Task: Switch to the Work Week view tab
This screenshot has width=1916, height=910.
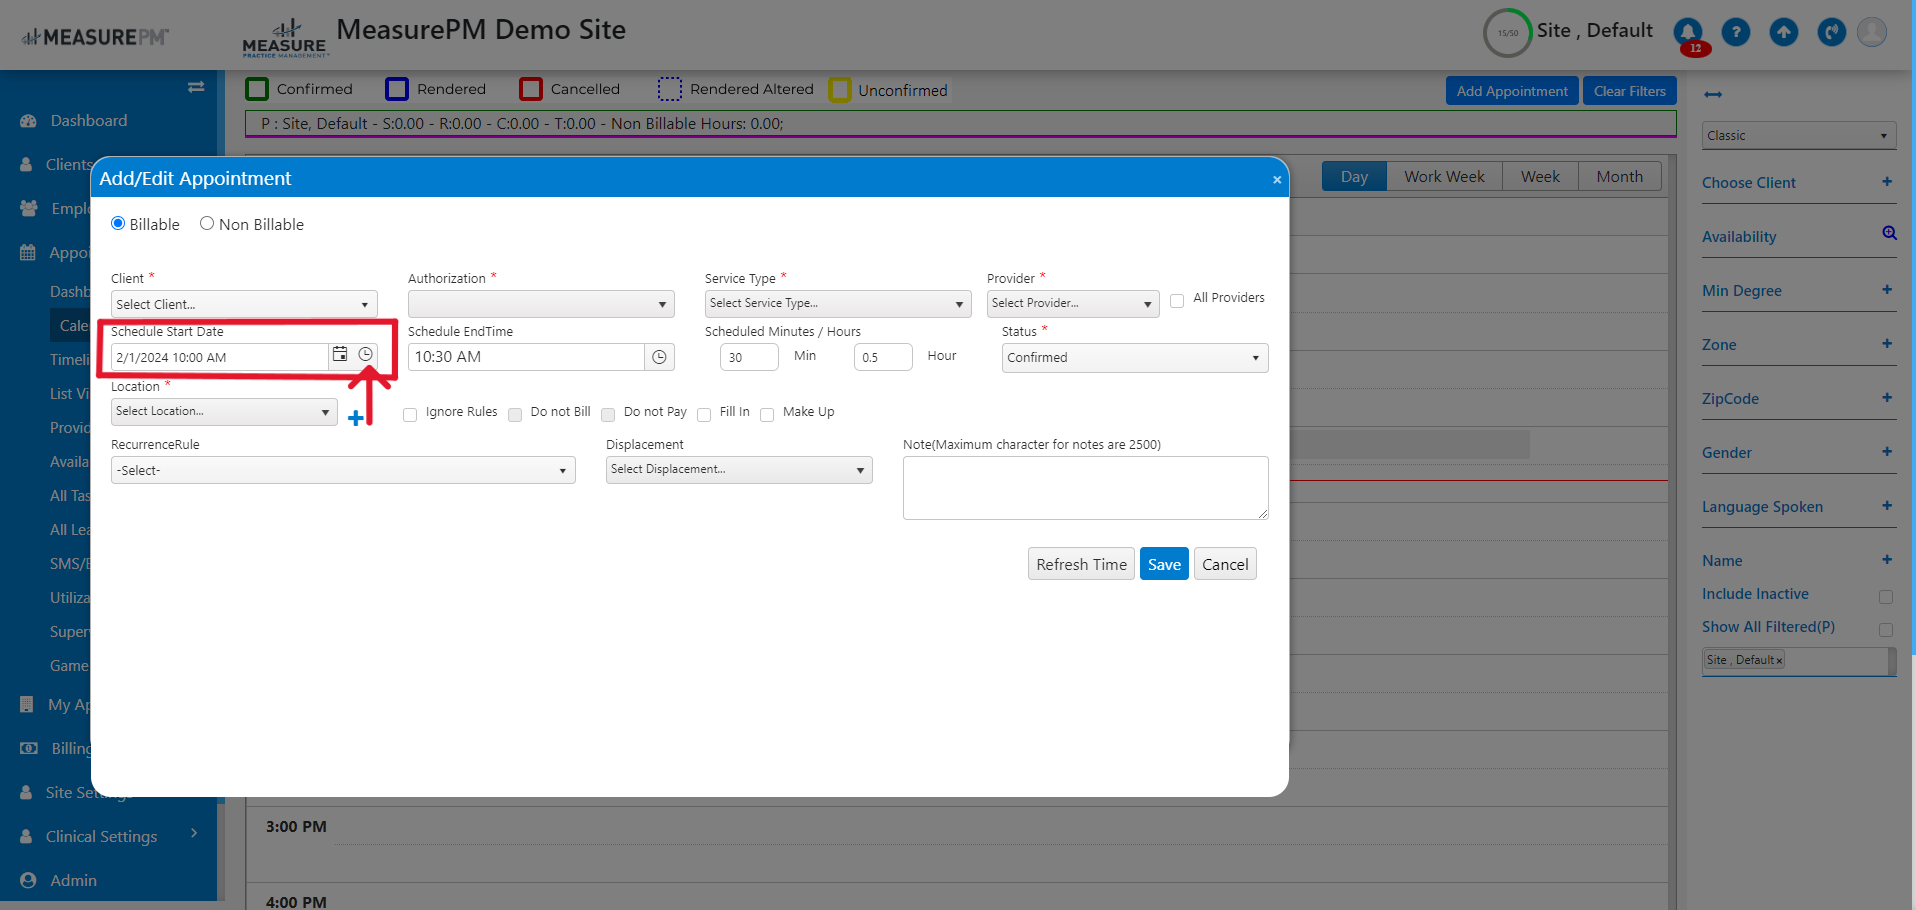Action: pos(1444,177)
